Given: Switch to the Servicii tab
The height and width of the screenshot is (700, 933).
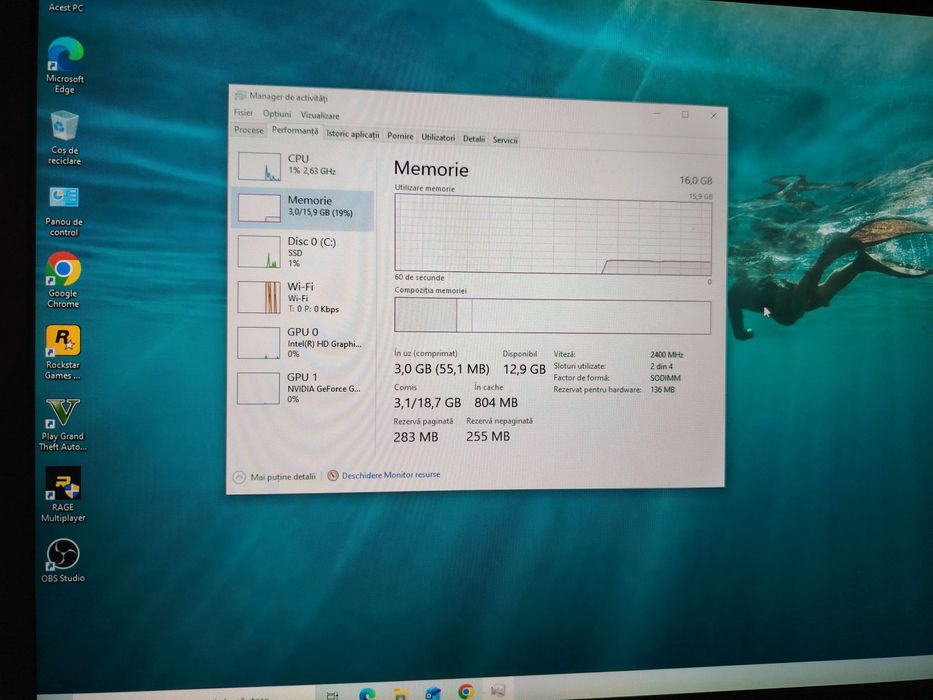Looking at the screenshot, I should [505, 140].
